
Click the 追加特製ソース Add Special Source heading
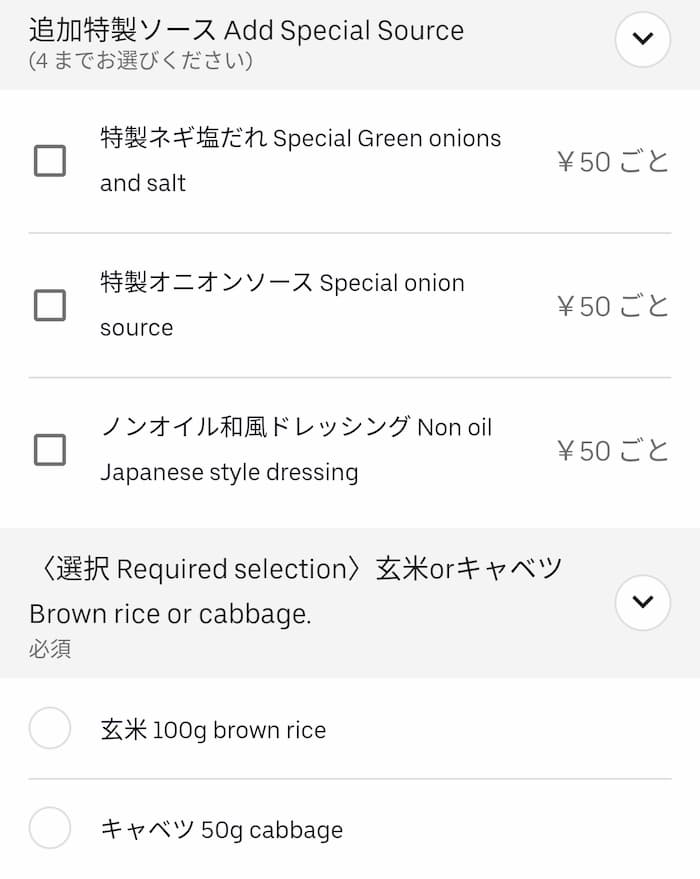(x=246, y=30)
